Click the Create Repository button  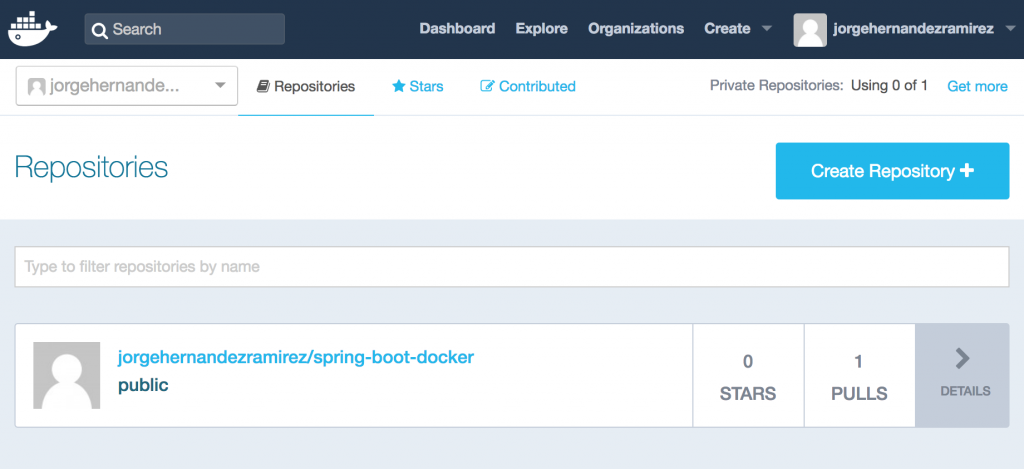coord(892,170)
